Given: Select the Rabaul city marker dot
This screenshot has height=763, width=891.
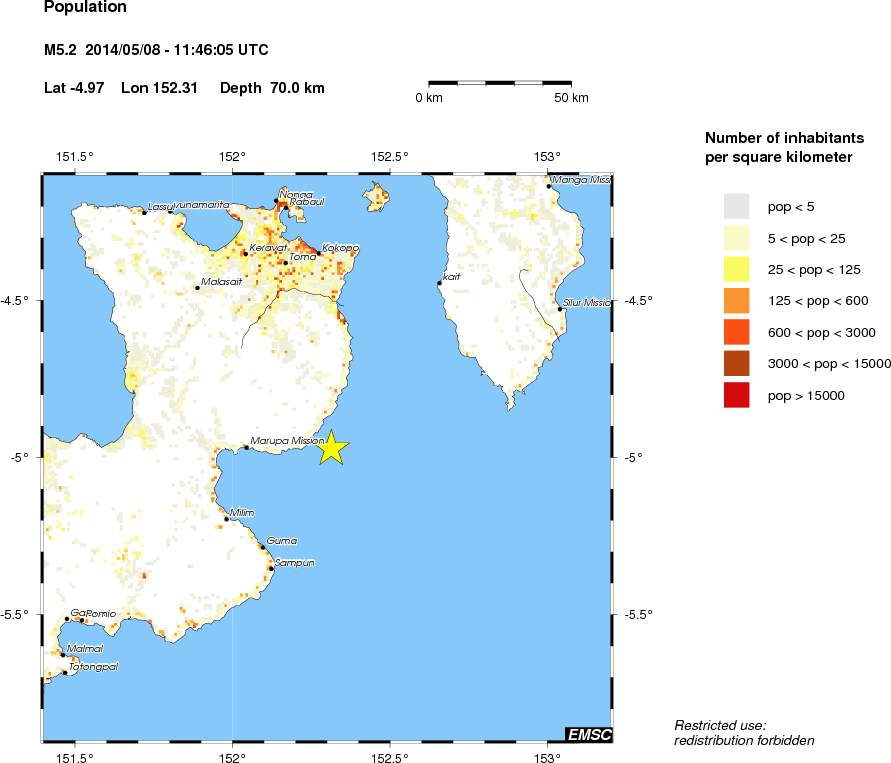Looking at the screenshot, I should tap(286, 207).
